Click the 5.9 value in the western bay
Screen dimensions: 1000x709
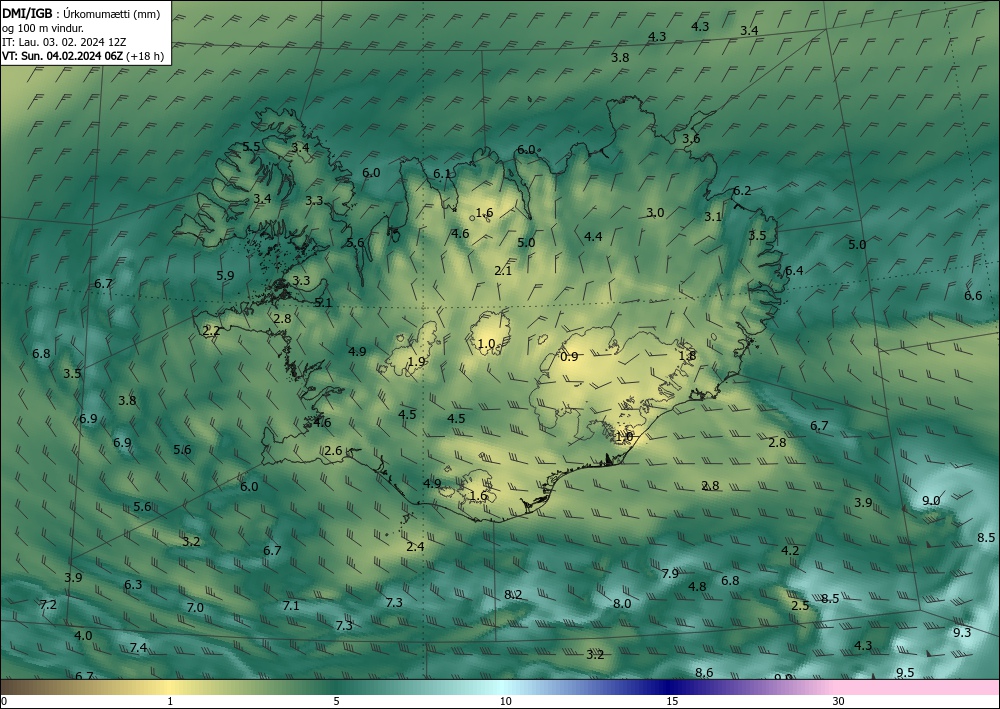click(225, 275)
